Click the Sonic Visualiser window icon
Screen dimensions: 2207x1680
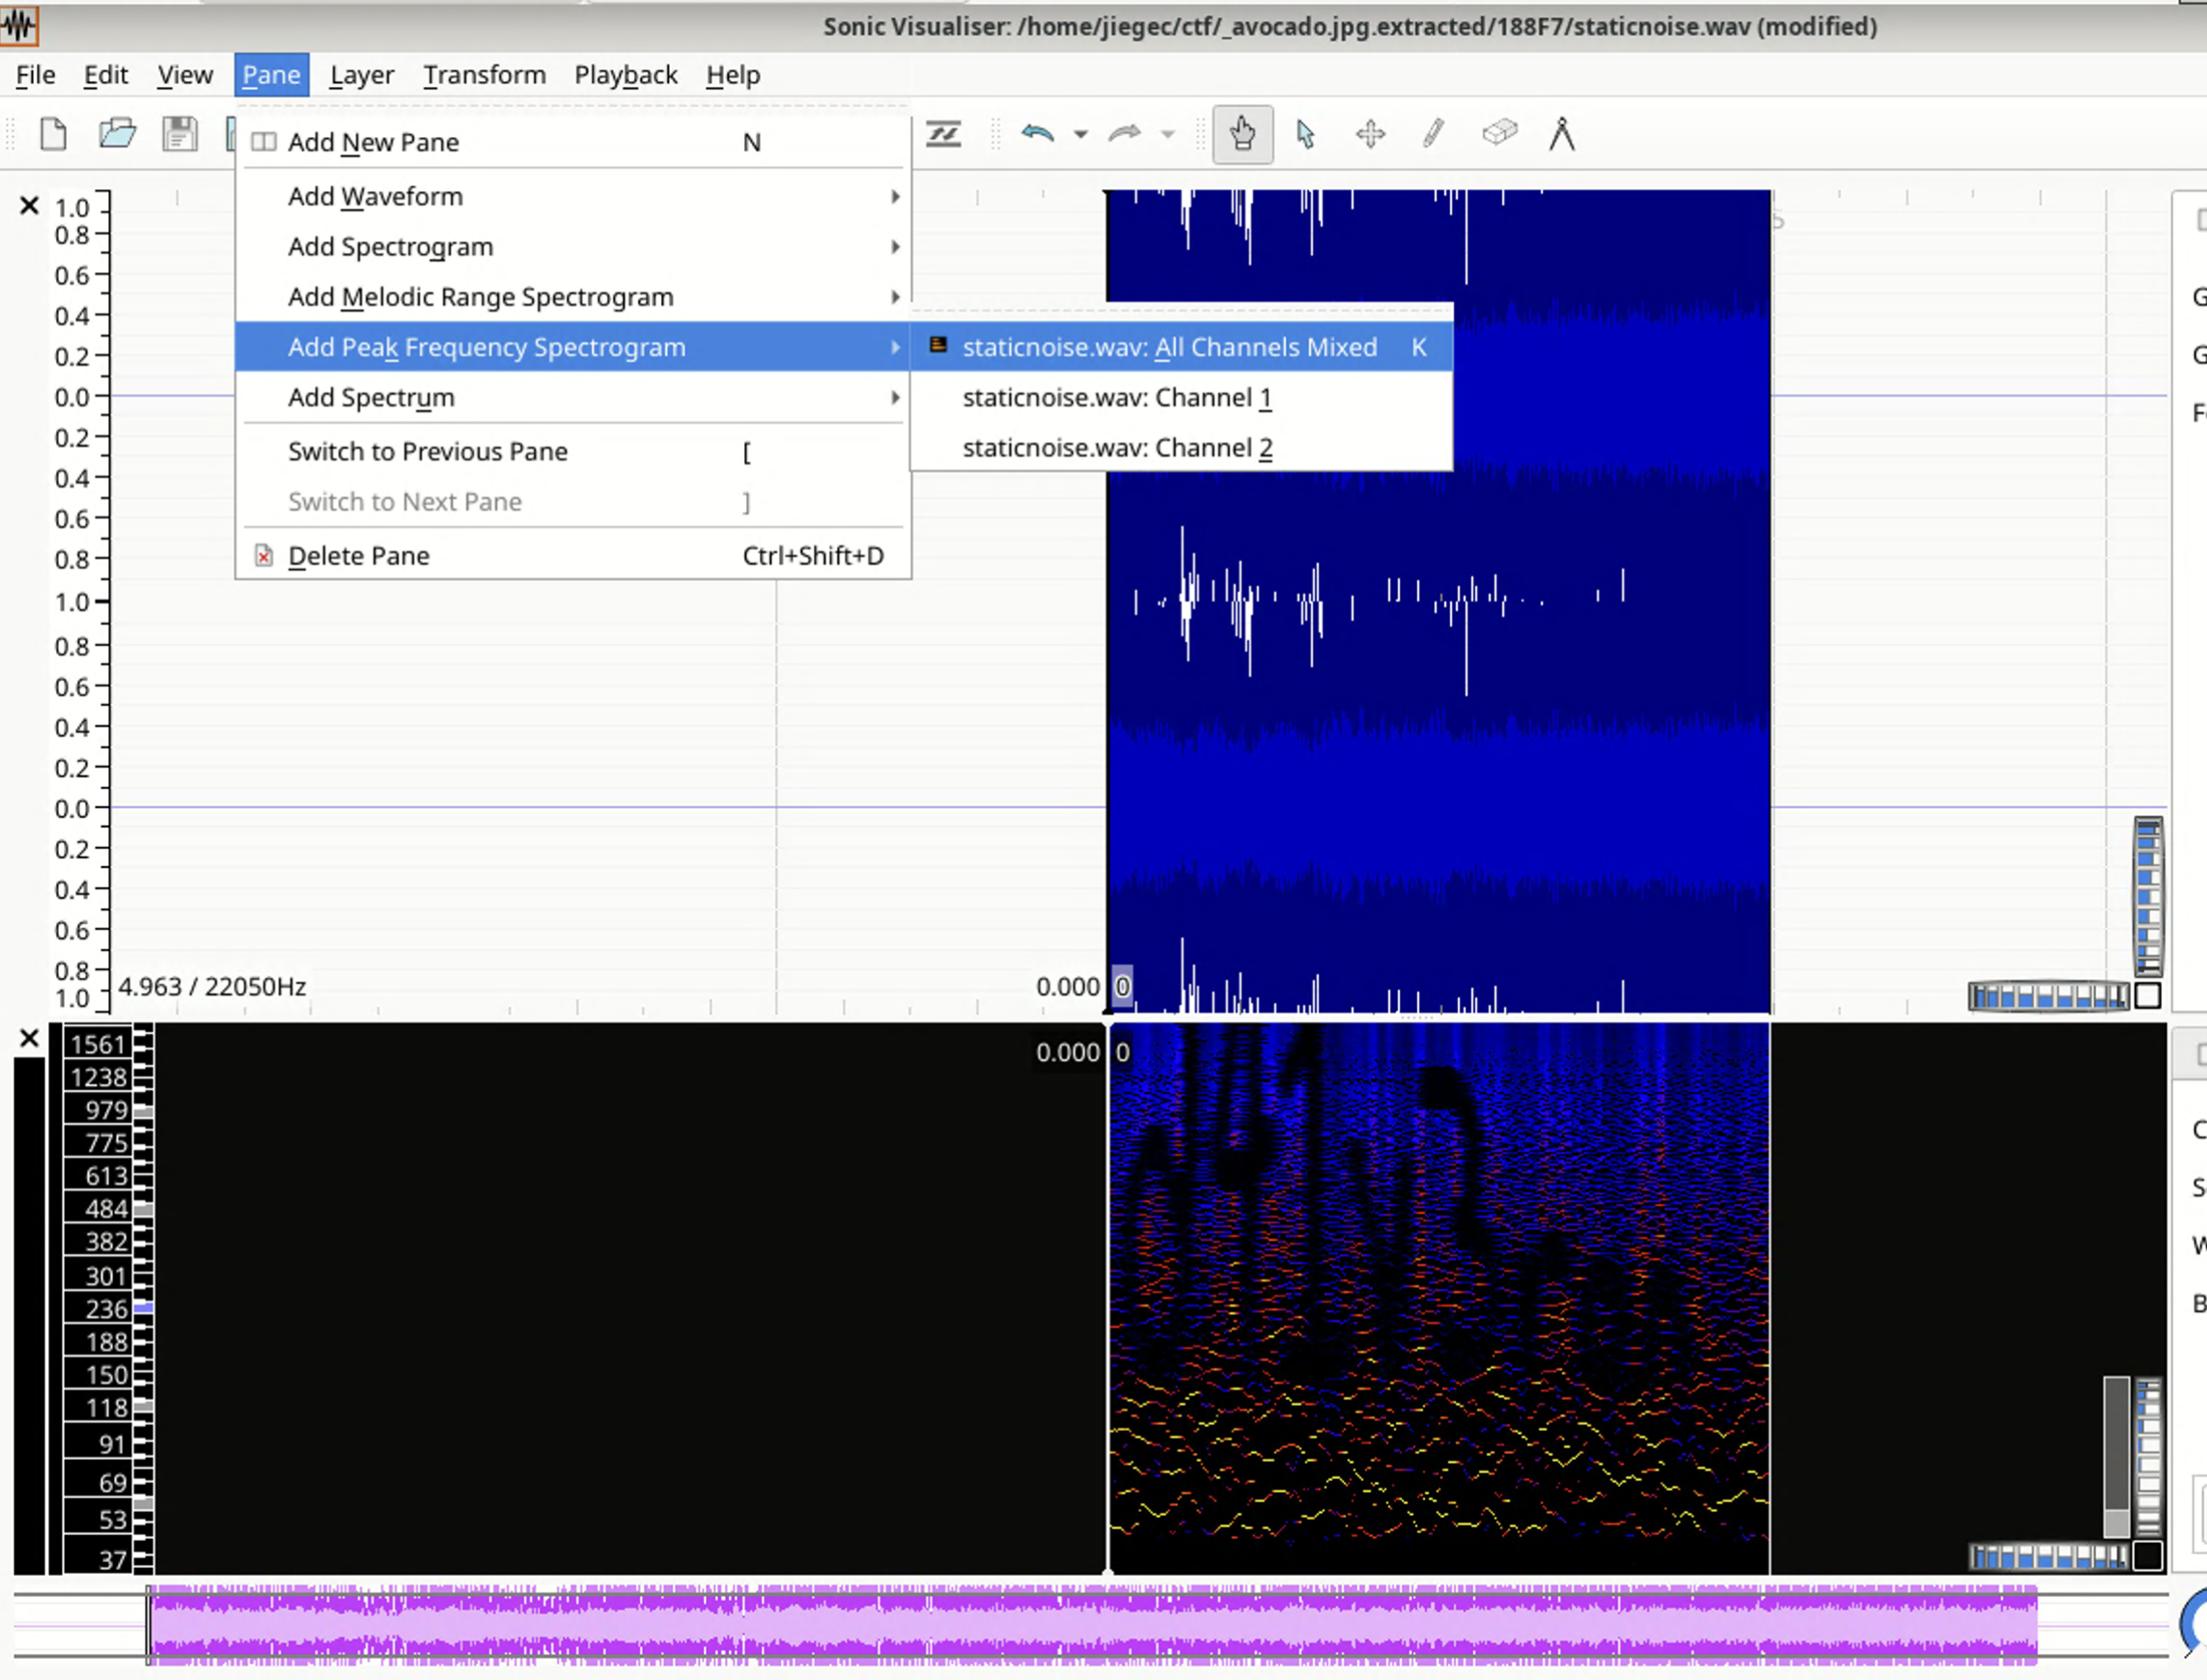19,25
